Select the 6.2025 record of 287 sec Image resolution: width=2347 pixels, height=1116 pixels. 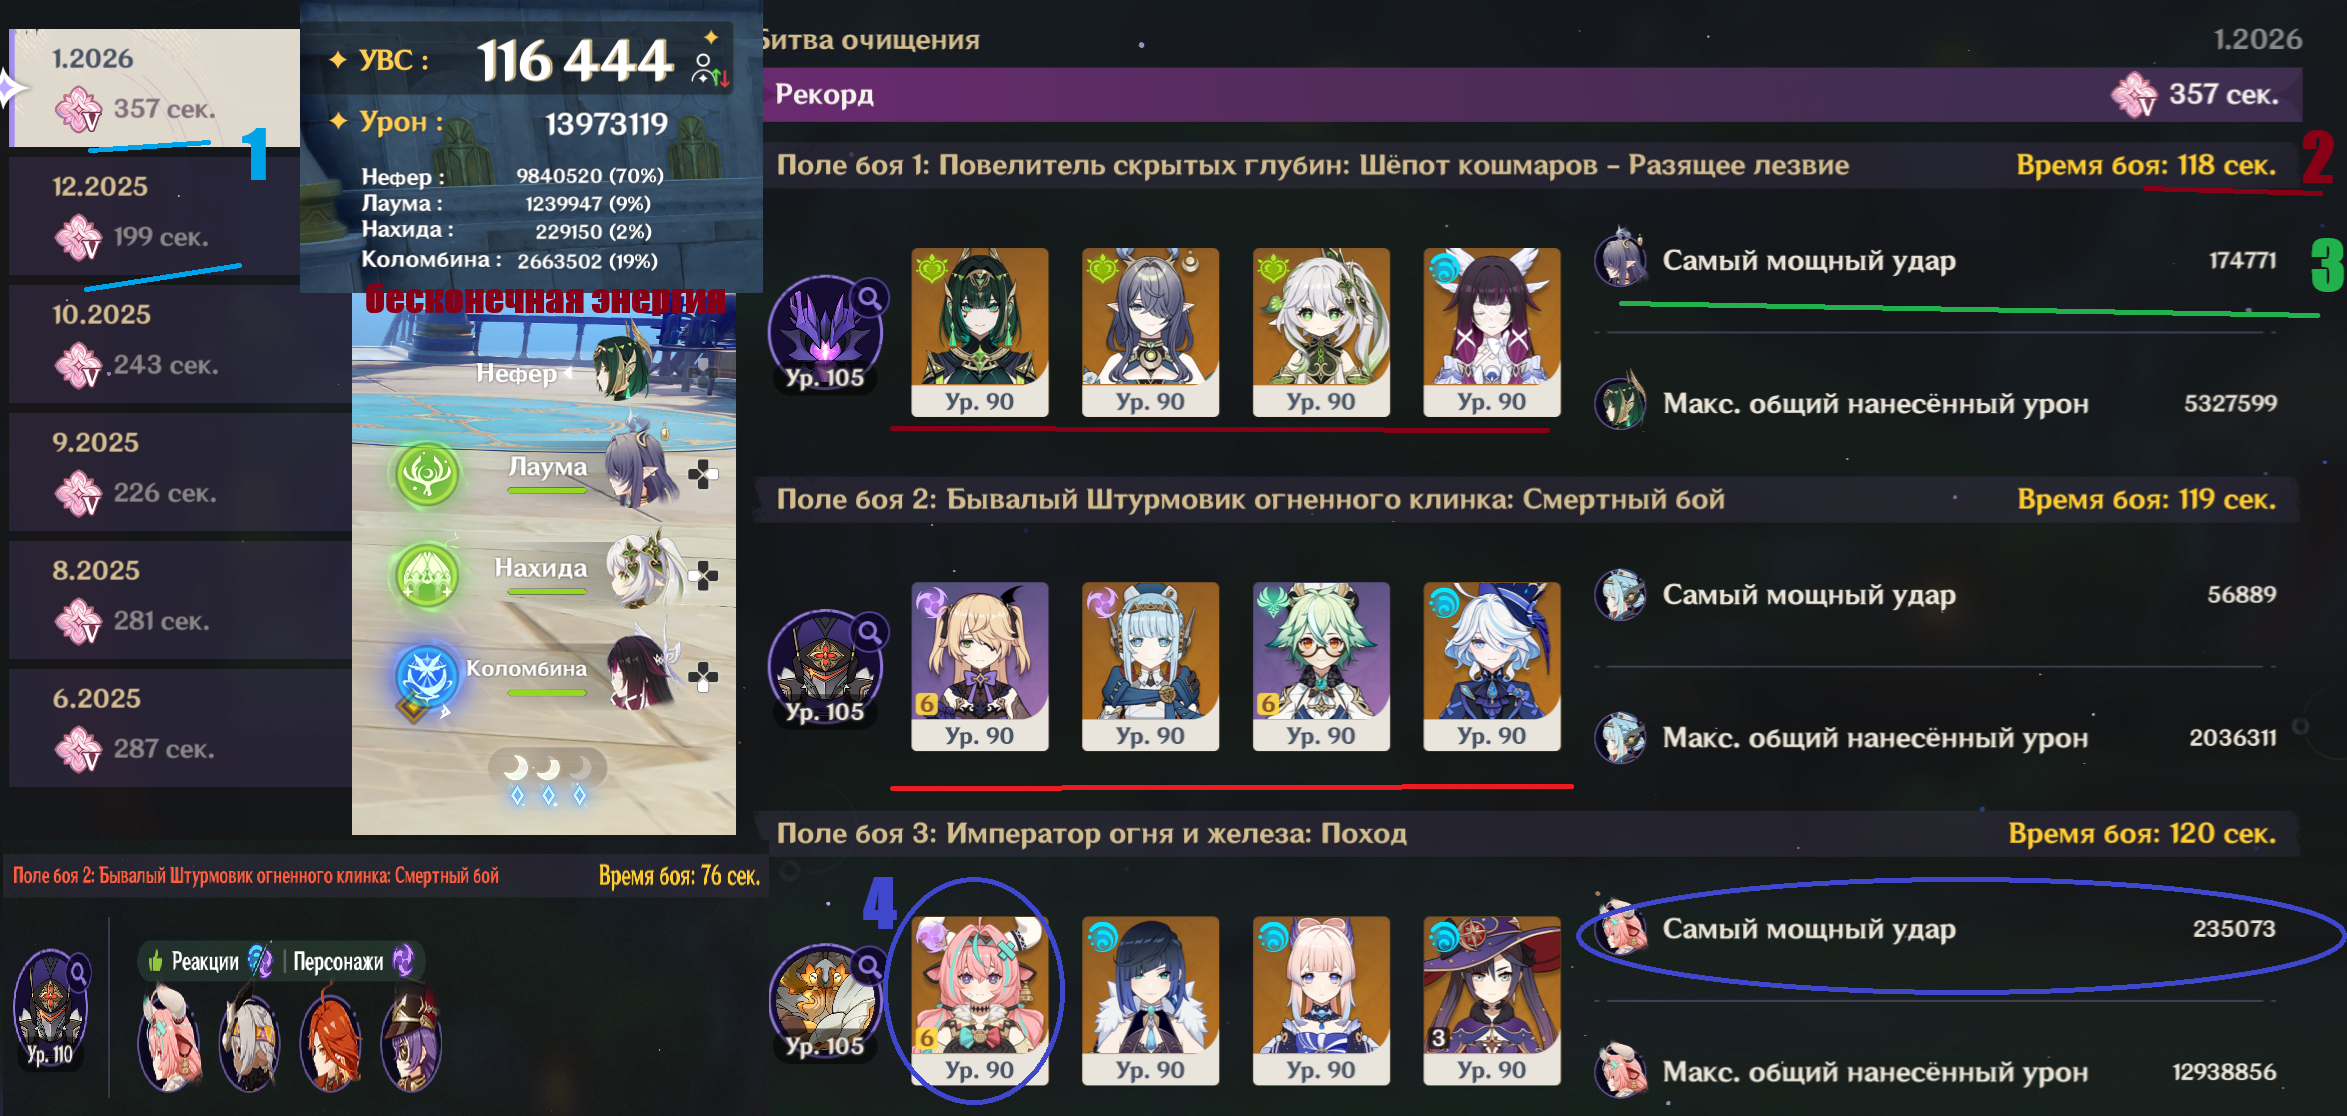(180, 727)
